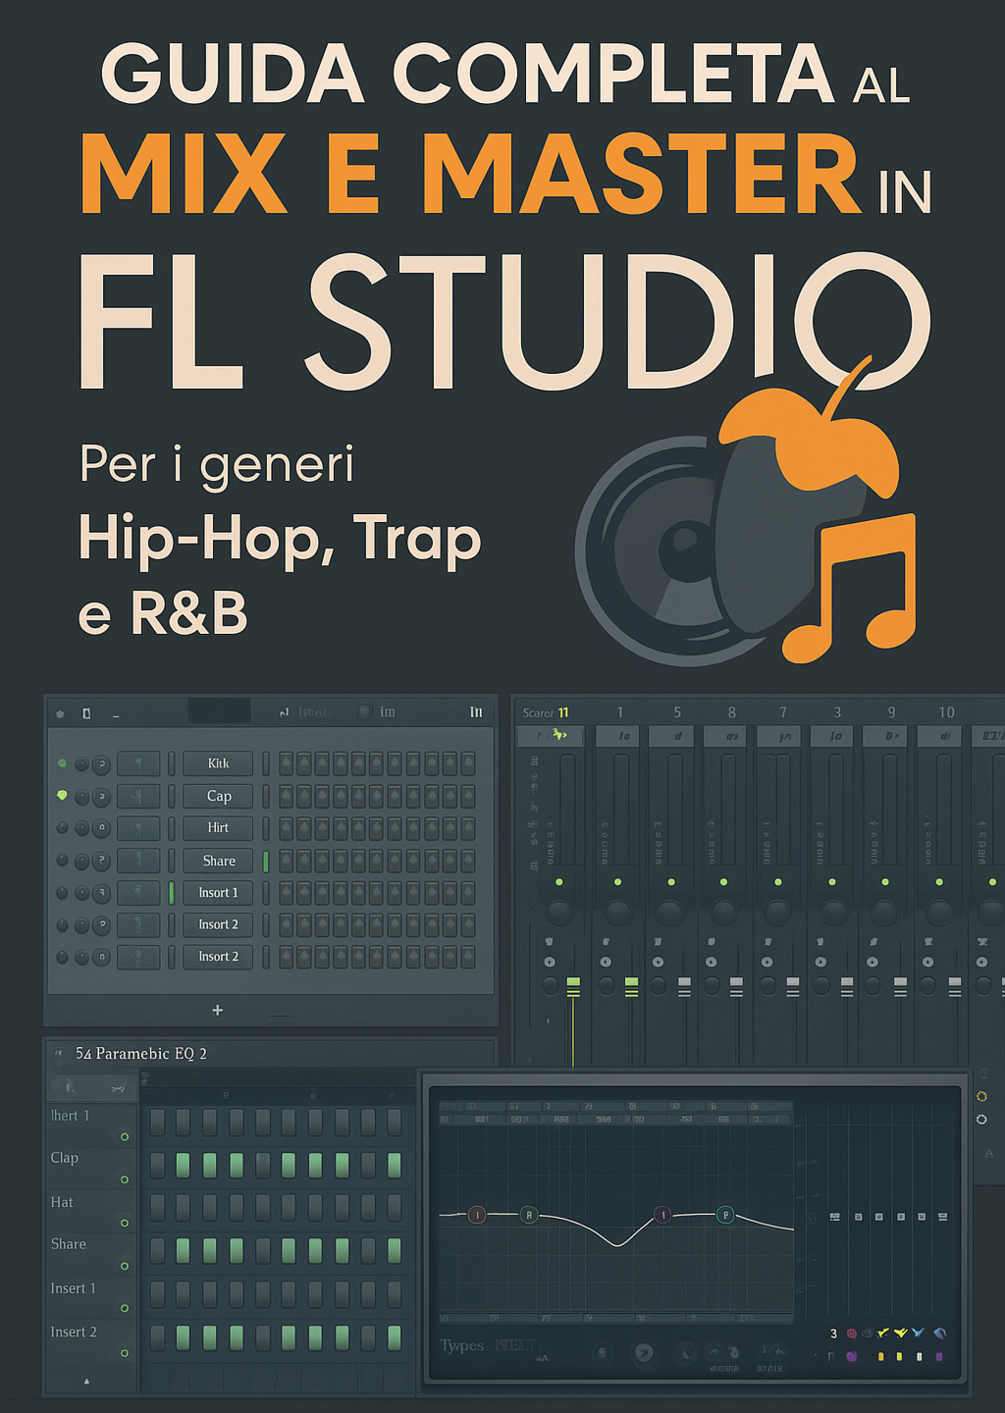1005x1413 pixels.
Task: Select the pan knob on mixer track 1
Action: 619,912
